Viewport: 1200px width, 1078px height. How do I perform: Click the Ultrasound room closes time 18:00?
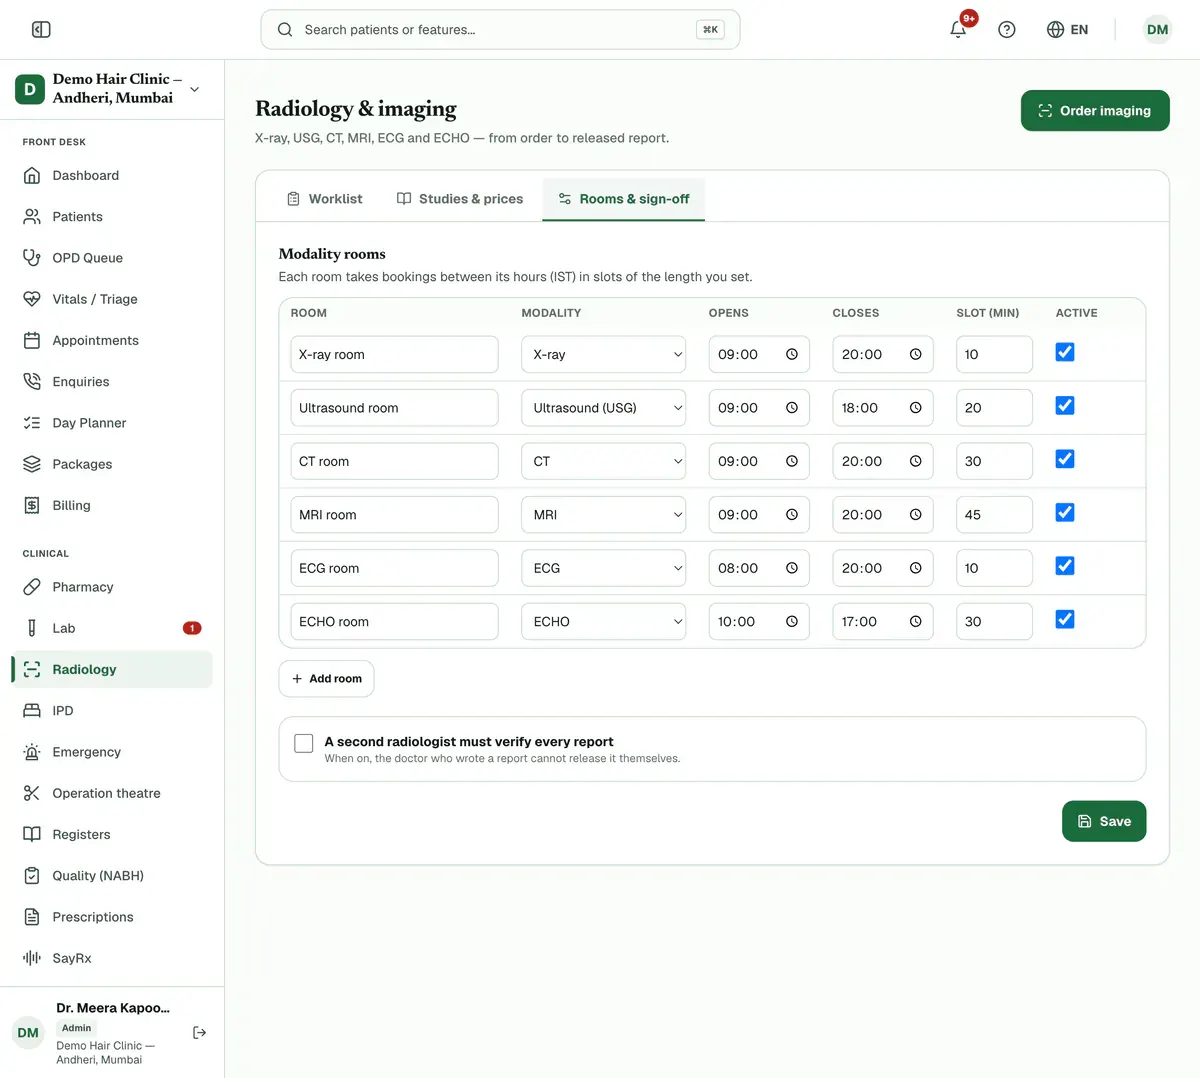(x=882, y=408)
